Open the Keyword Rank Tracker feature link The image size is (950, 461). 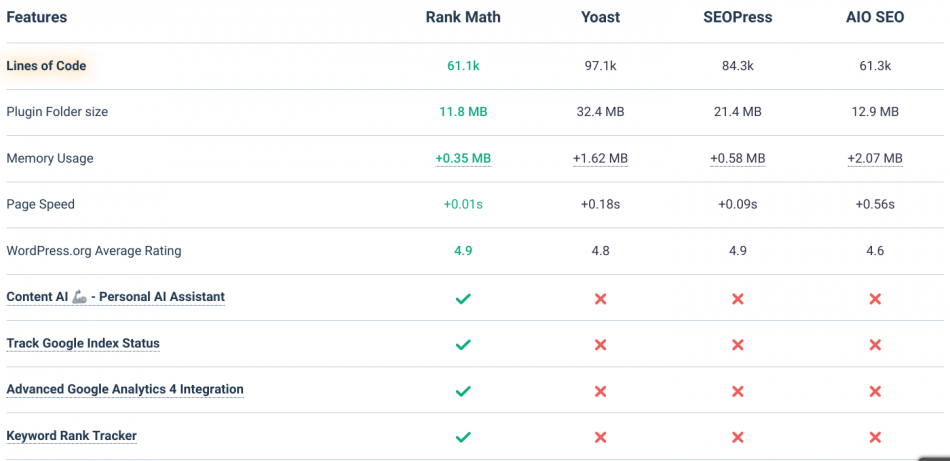(71, 436)
